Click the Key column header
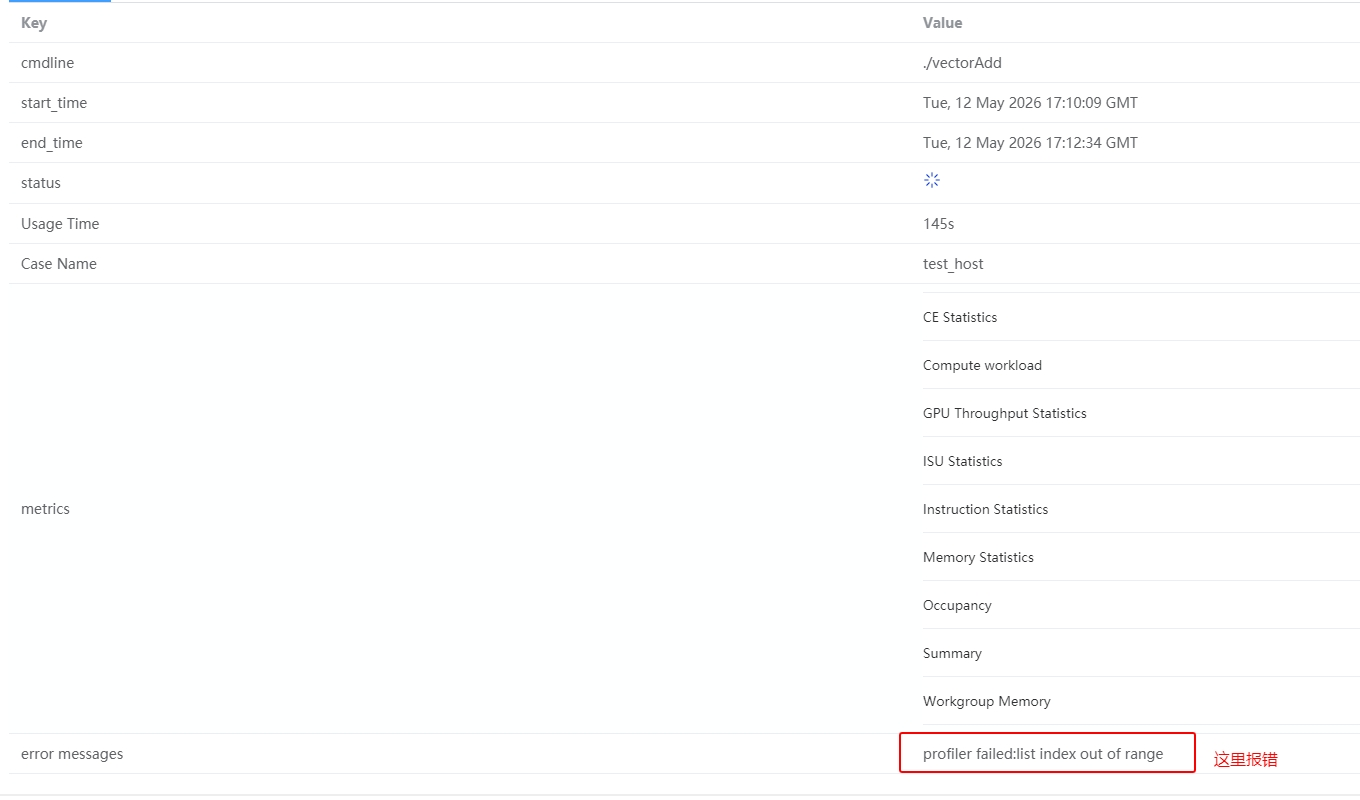 (34, 22)
